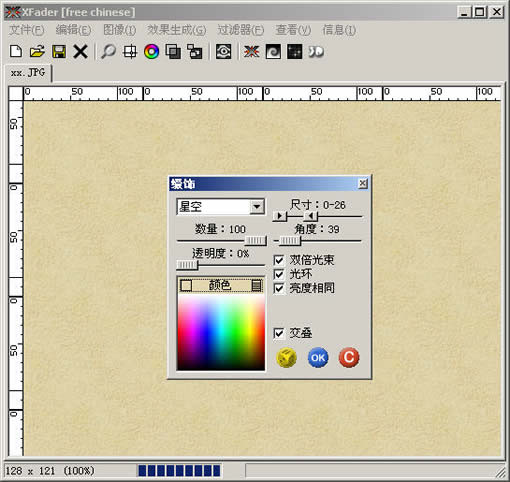Confirm with the blue OK button
510x482 pixels.
[x=318, y=358]
